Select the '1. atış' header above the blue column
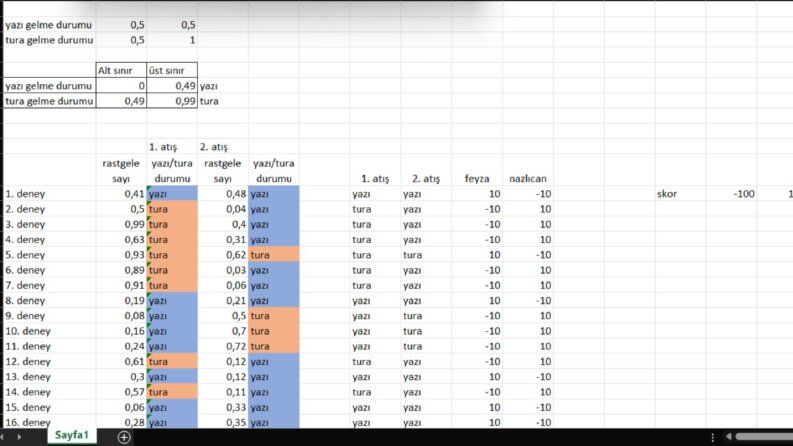Screen dimensions: 793x446 [x=172, y=147]
